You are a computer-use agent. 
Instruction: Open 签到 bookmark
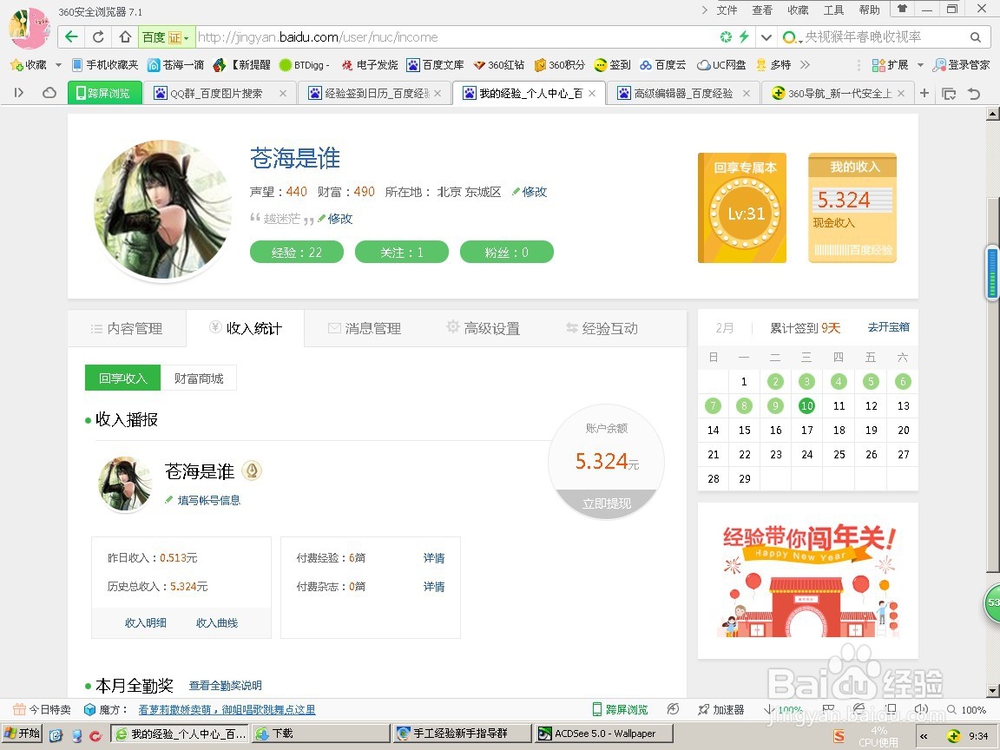pyautogui.click(x=612, y=65)
